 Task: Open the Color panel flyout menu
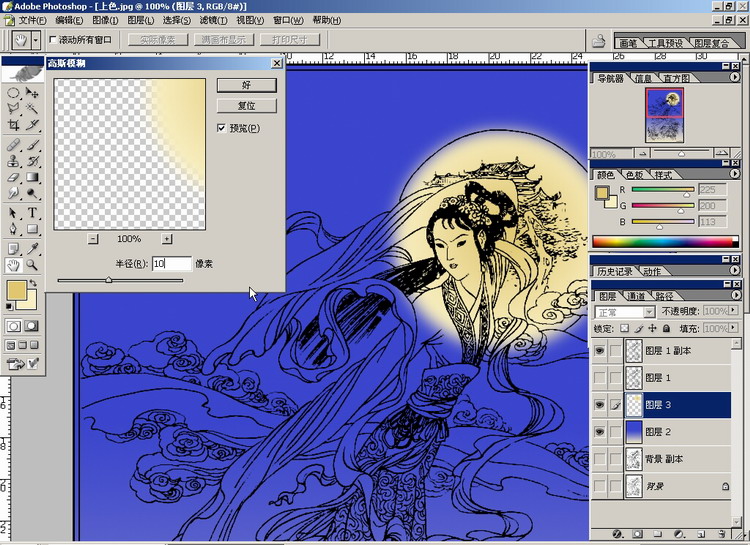coord(735,174)
